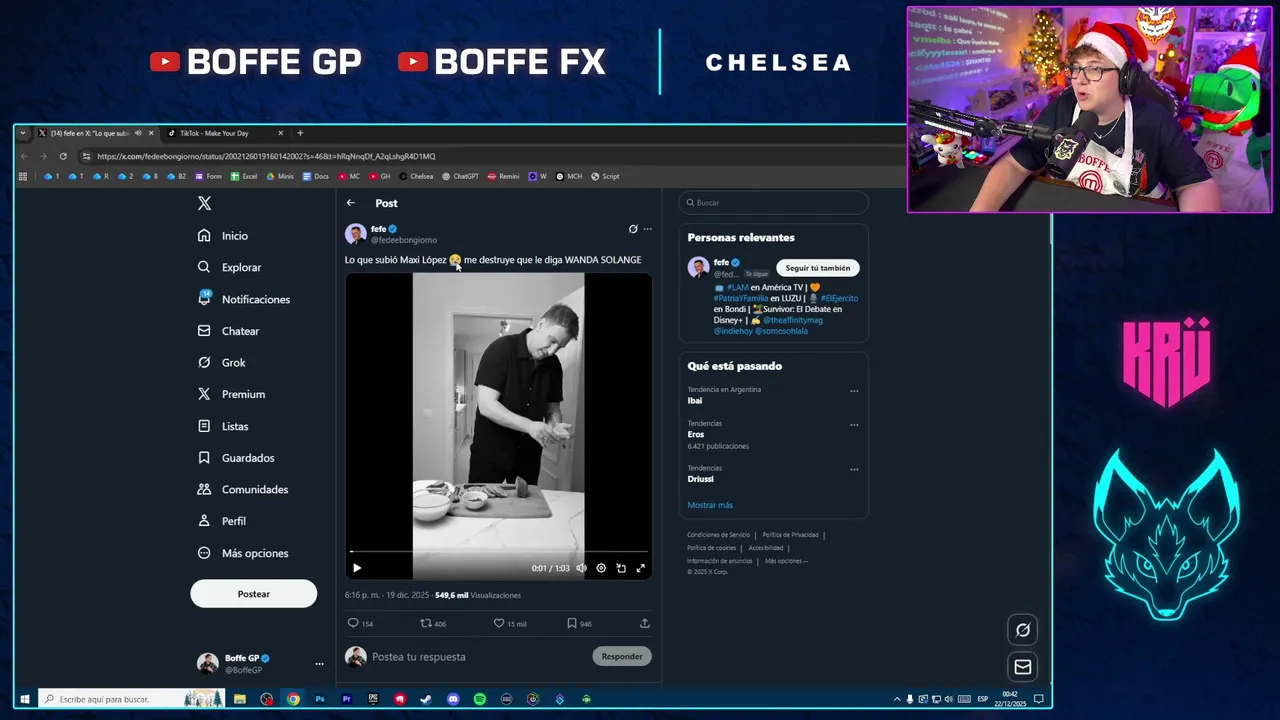Click the Buscar search field

tap(773, 203)
